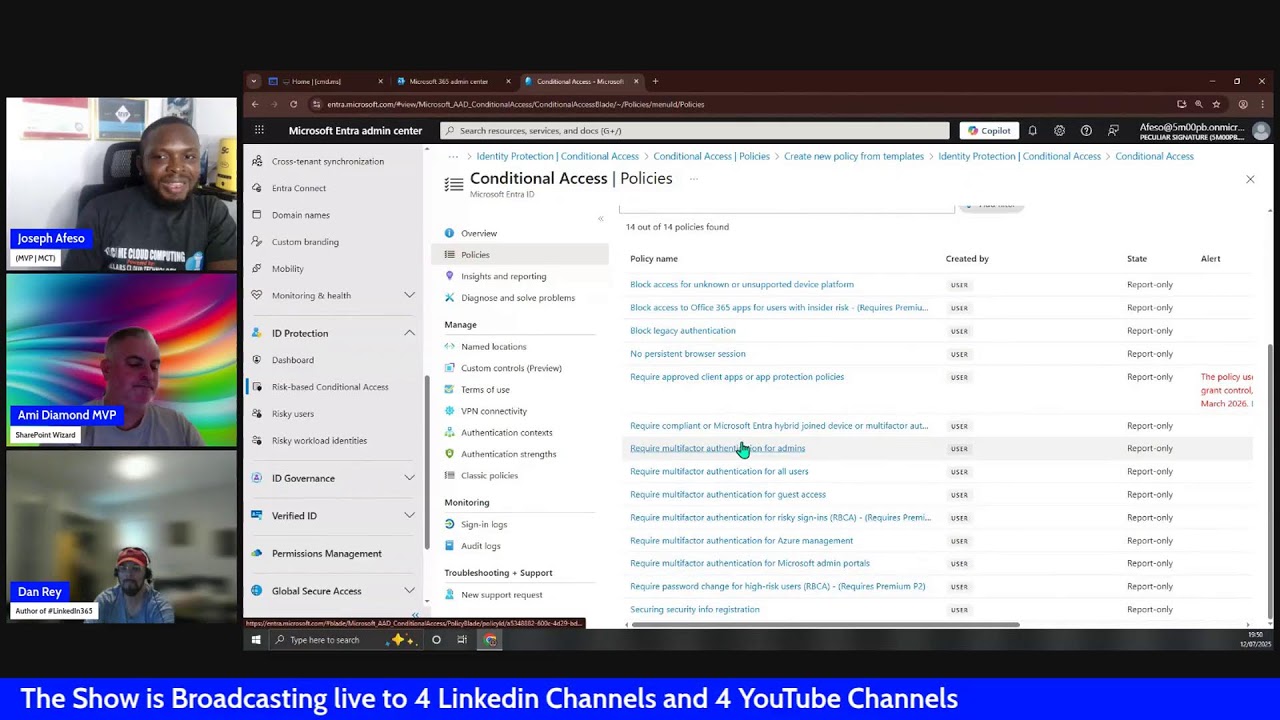Open Classic policies
The image size is (1280, 720).
coord(489,476)
